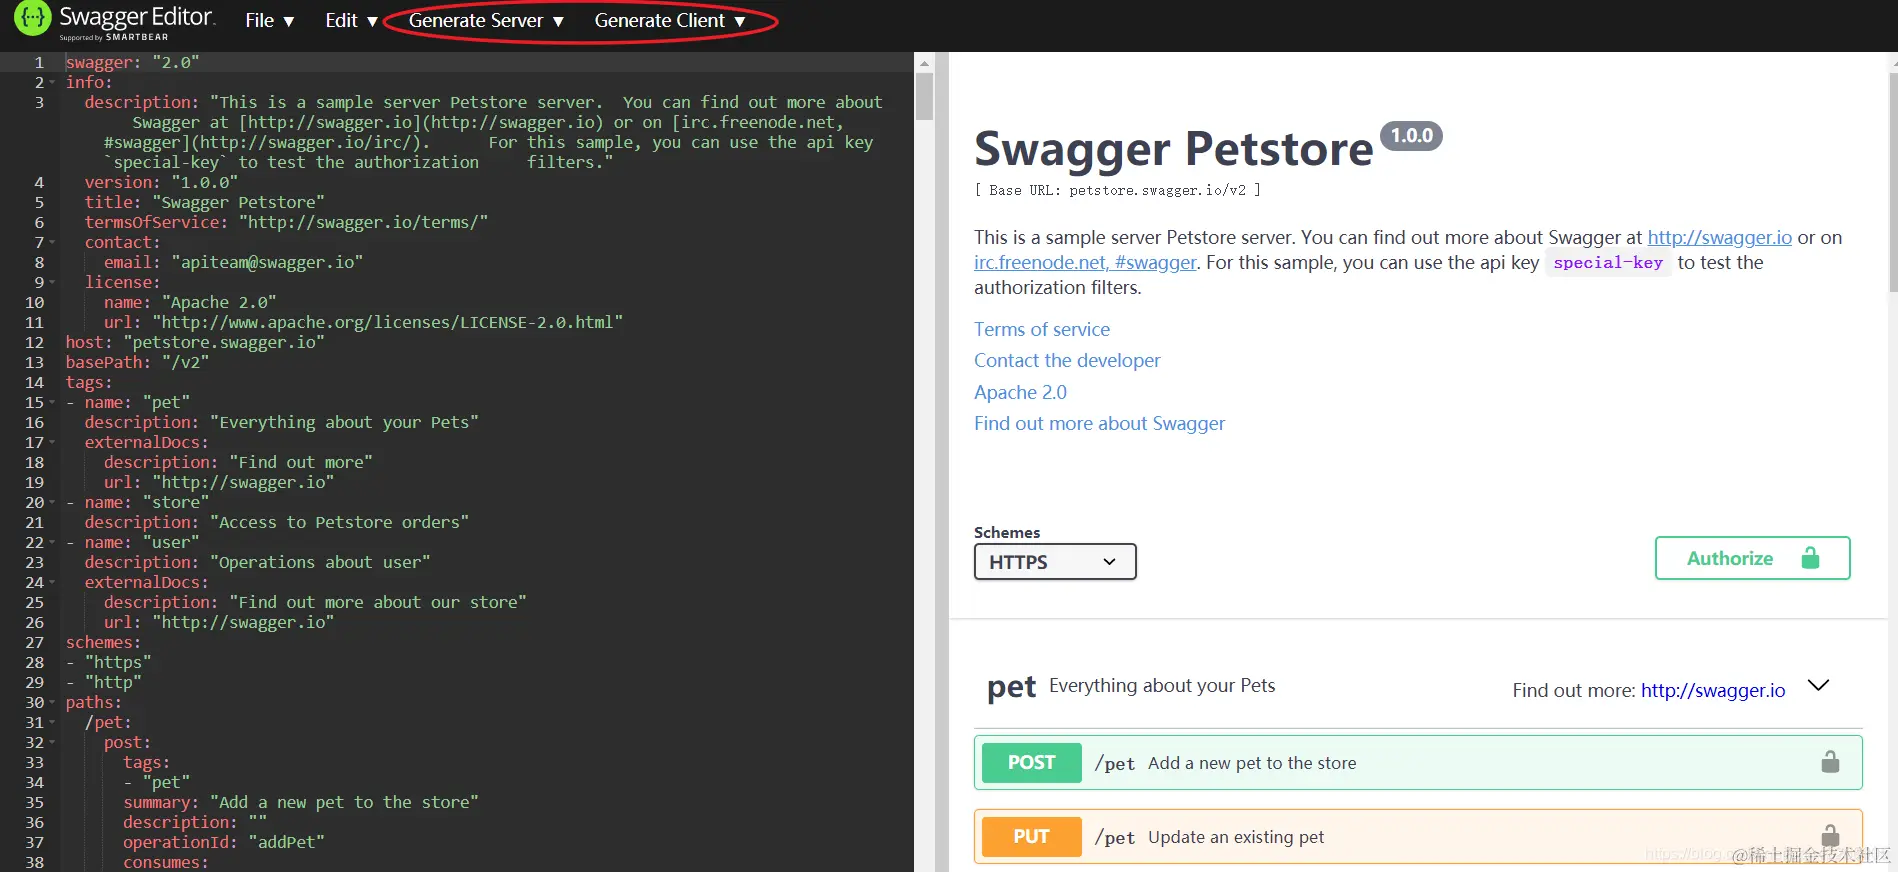Click the version: "1.0.0" line

pyautogui.click(x=161, y=182)
